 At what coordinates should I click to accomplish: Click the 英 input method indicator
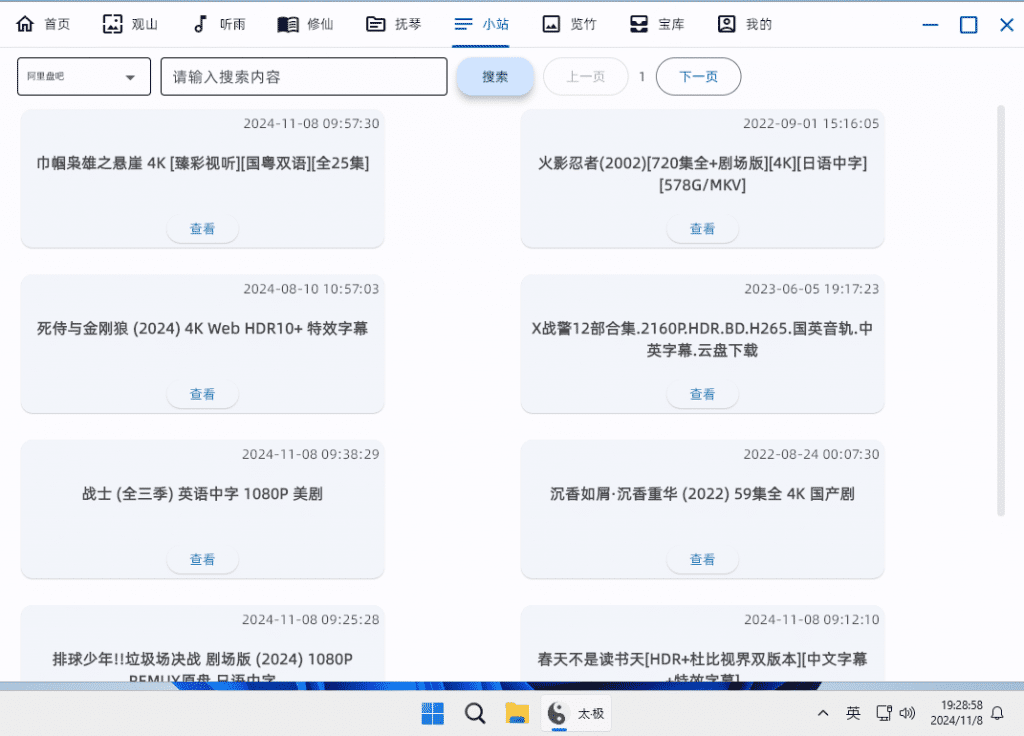853,713
